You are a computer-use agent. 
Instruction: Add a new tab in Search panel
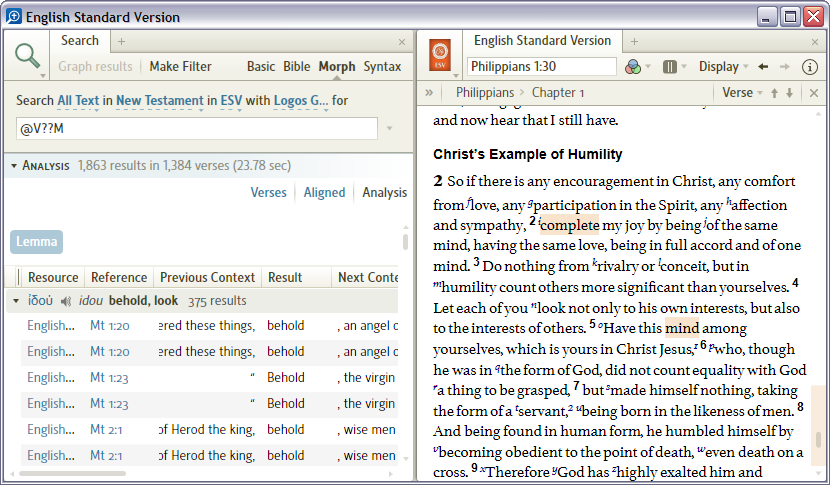[121, 41]
